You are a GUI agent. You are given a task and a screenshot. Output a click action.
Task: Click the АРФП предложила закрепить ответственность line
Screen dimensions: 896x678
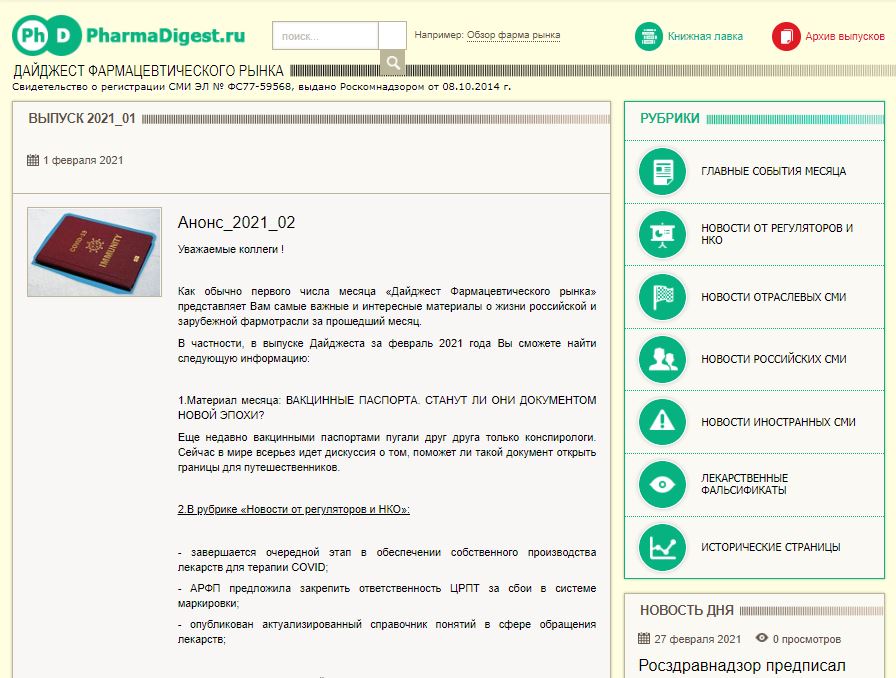click(387, 596)
